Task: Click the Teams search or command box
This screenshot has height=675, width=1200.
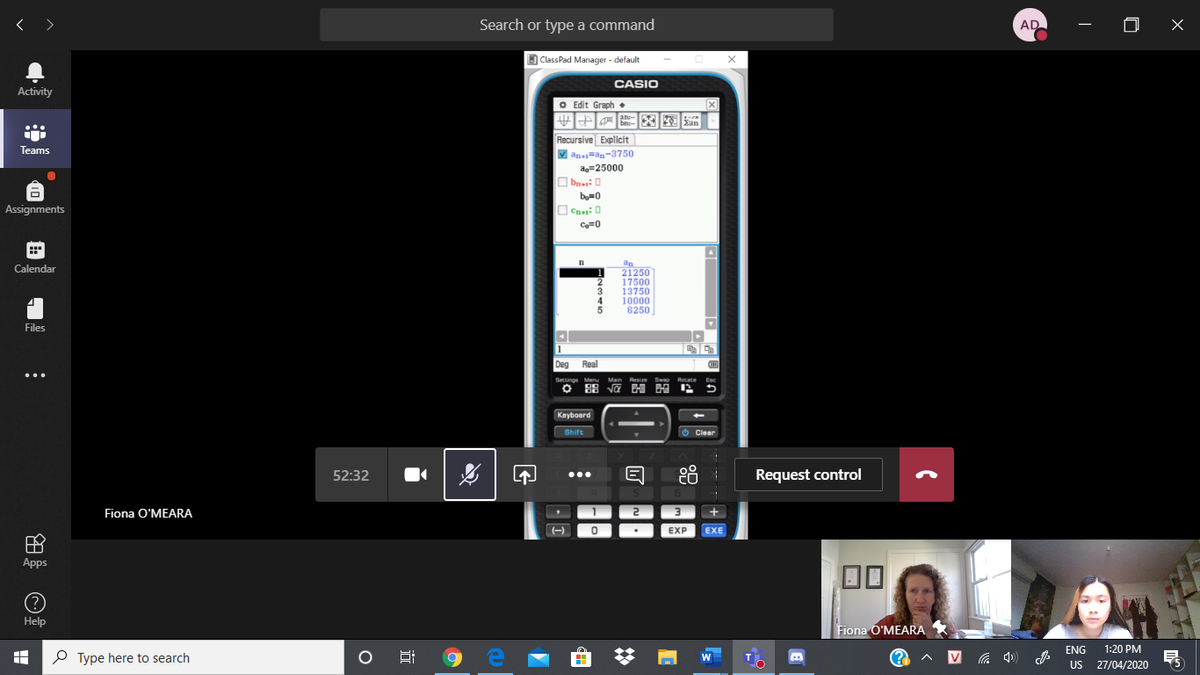Action: click(x=576, y=25)
